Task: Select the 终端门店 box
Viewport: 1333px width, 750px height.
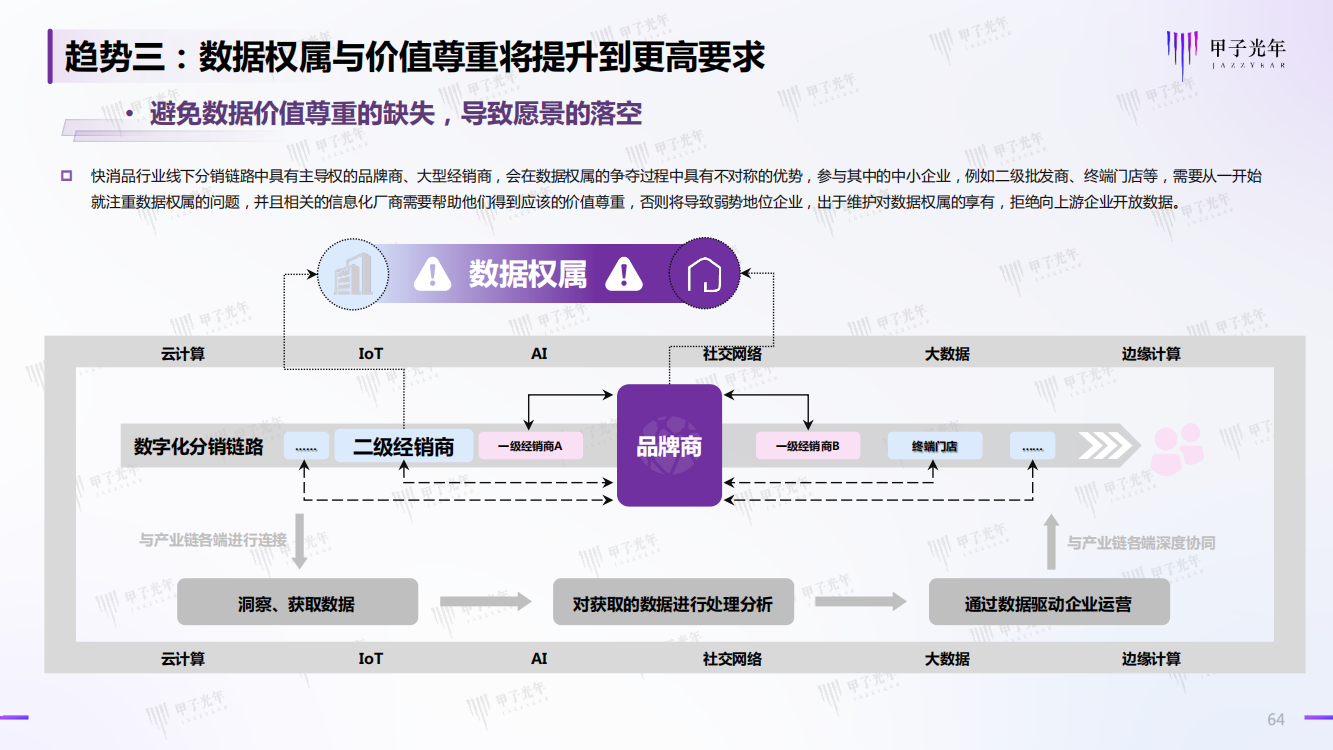Action: (935, 446)
